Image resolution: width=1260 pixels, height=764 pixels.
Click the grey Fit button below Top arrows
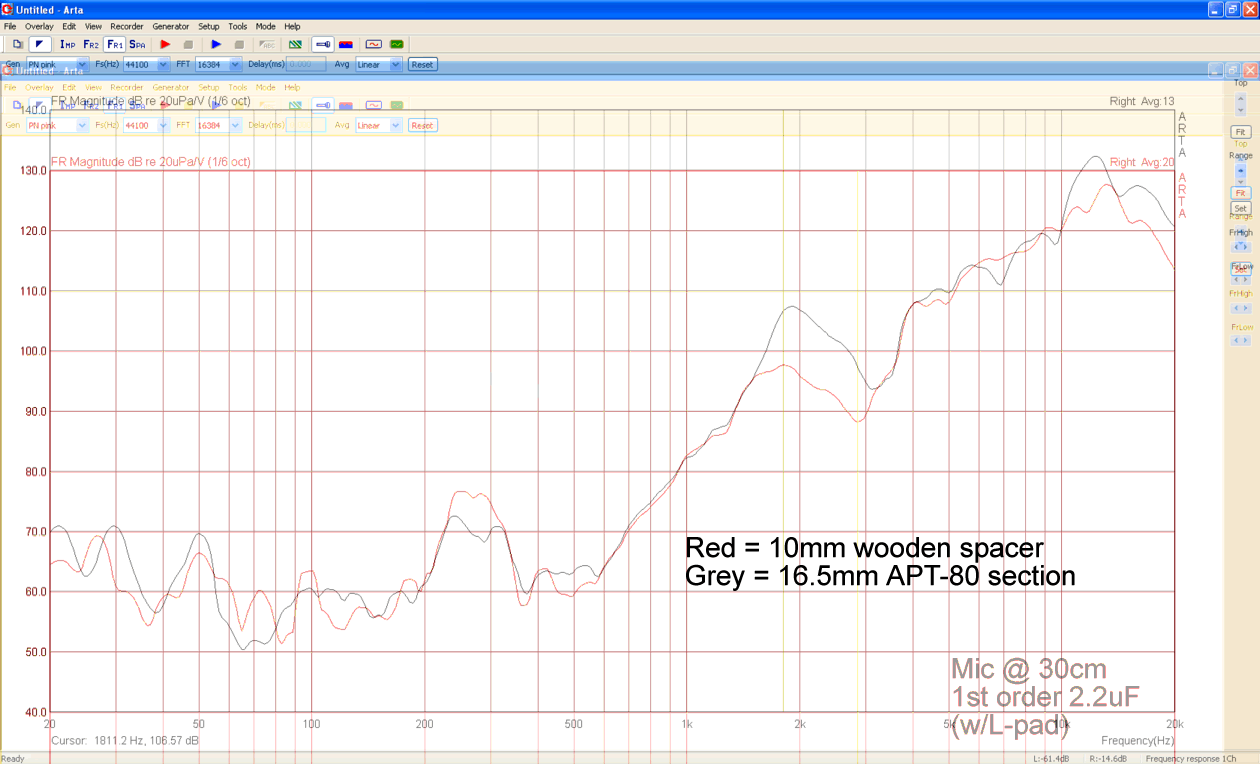(1241, 132)
